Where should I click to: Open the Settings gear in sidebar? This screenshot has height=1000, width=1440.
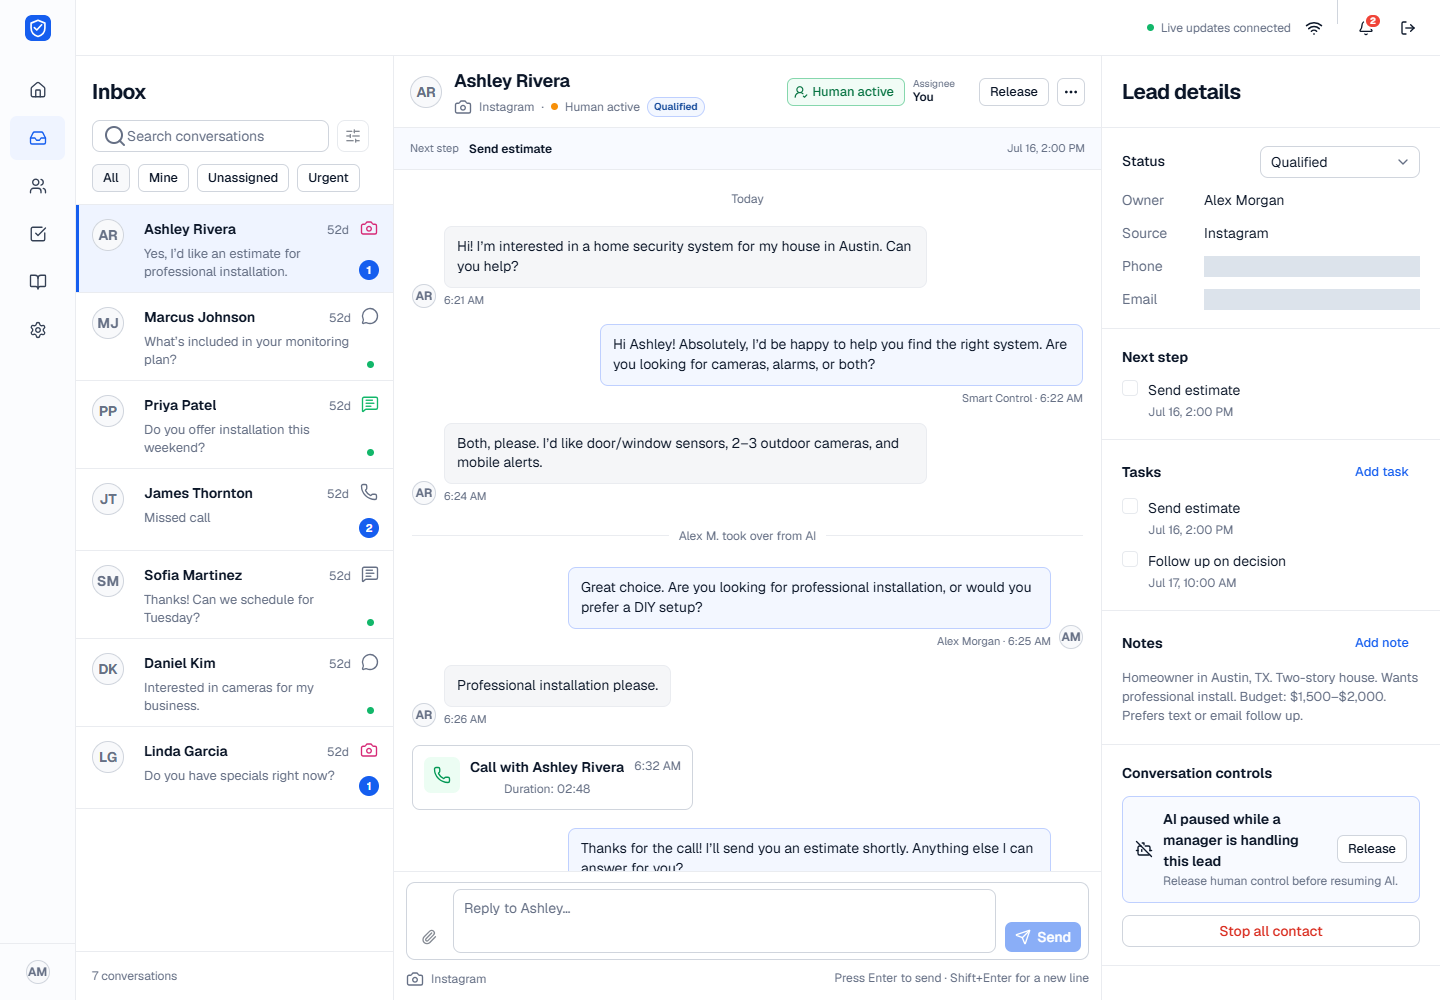click(38, 330)
